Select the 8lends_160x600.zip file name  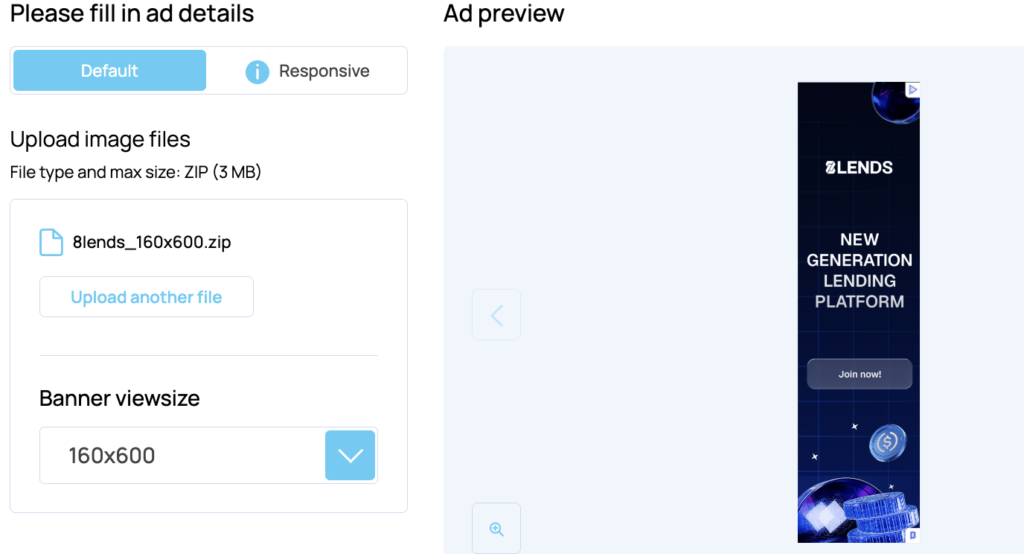(x=152, y=242)
